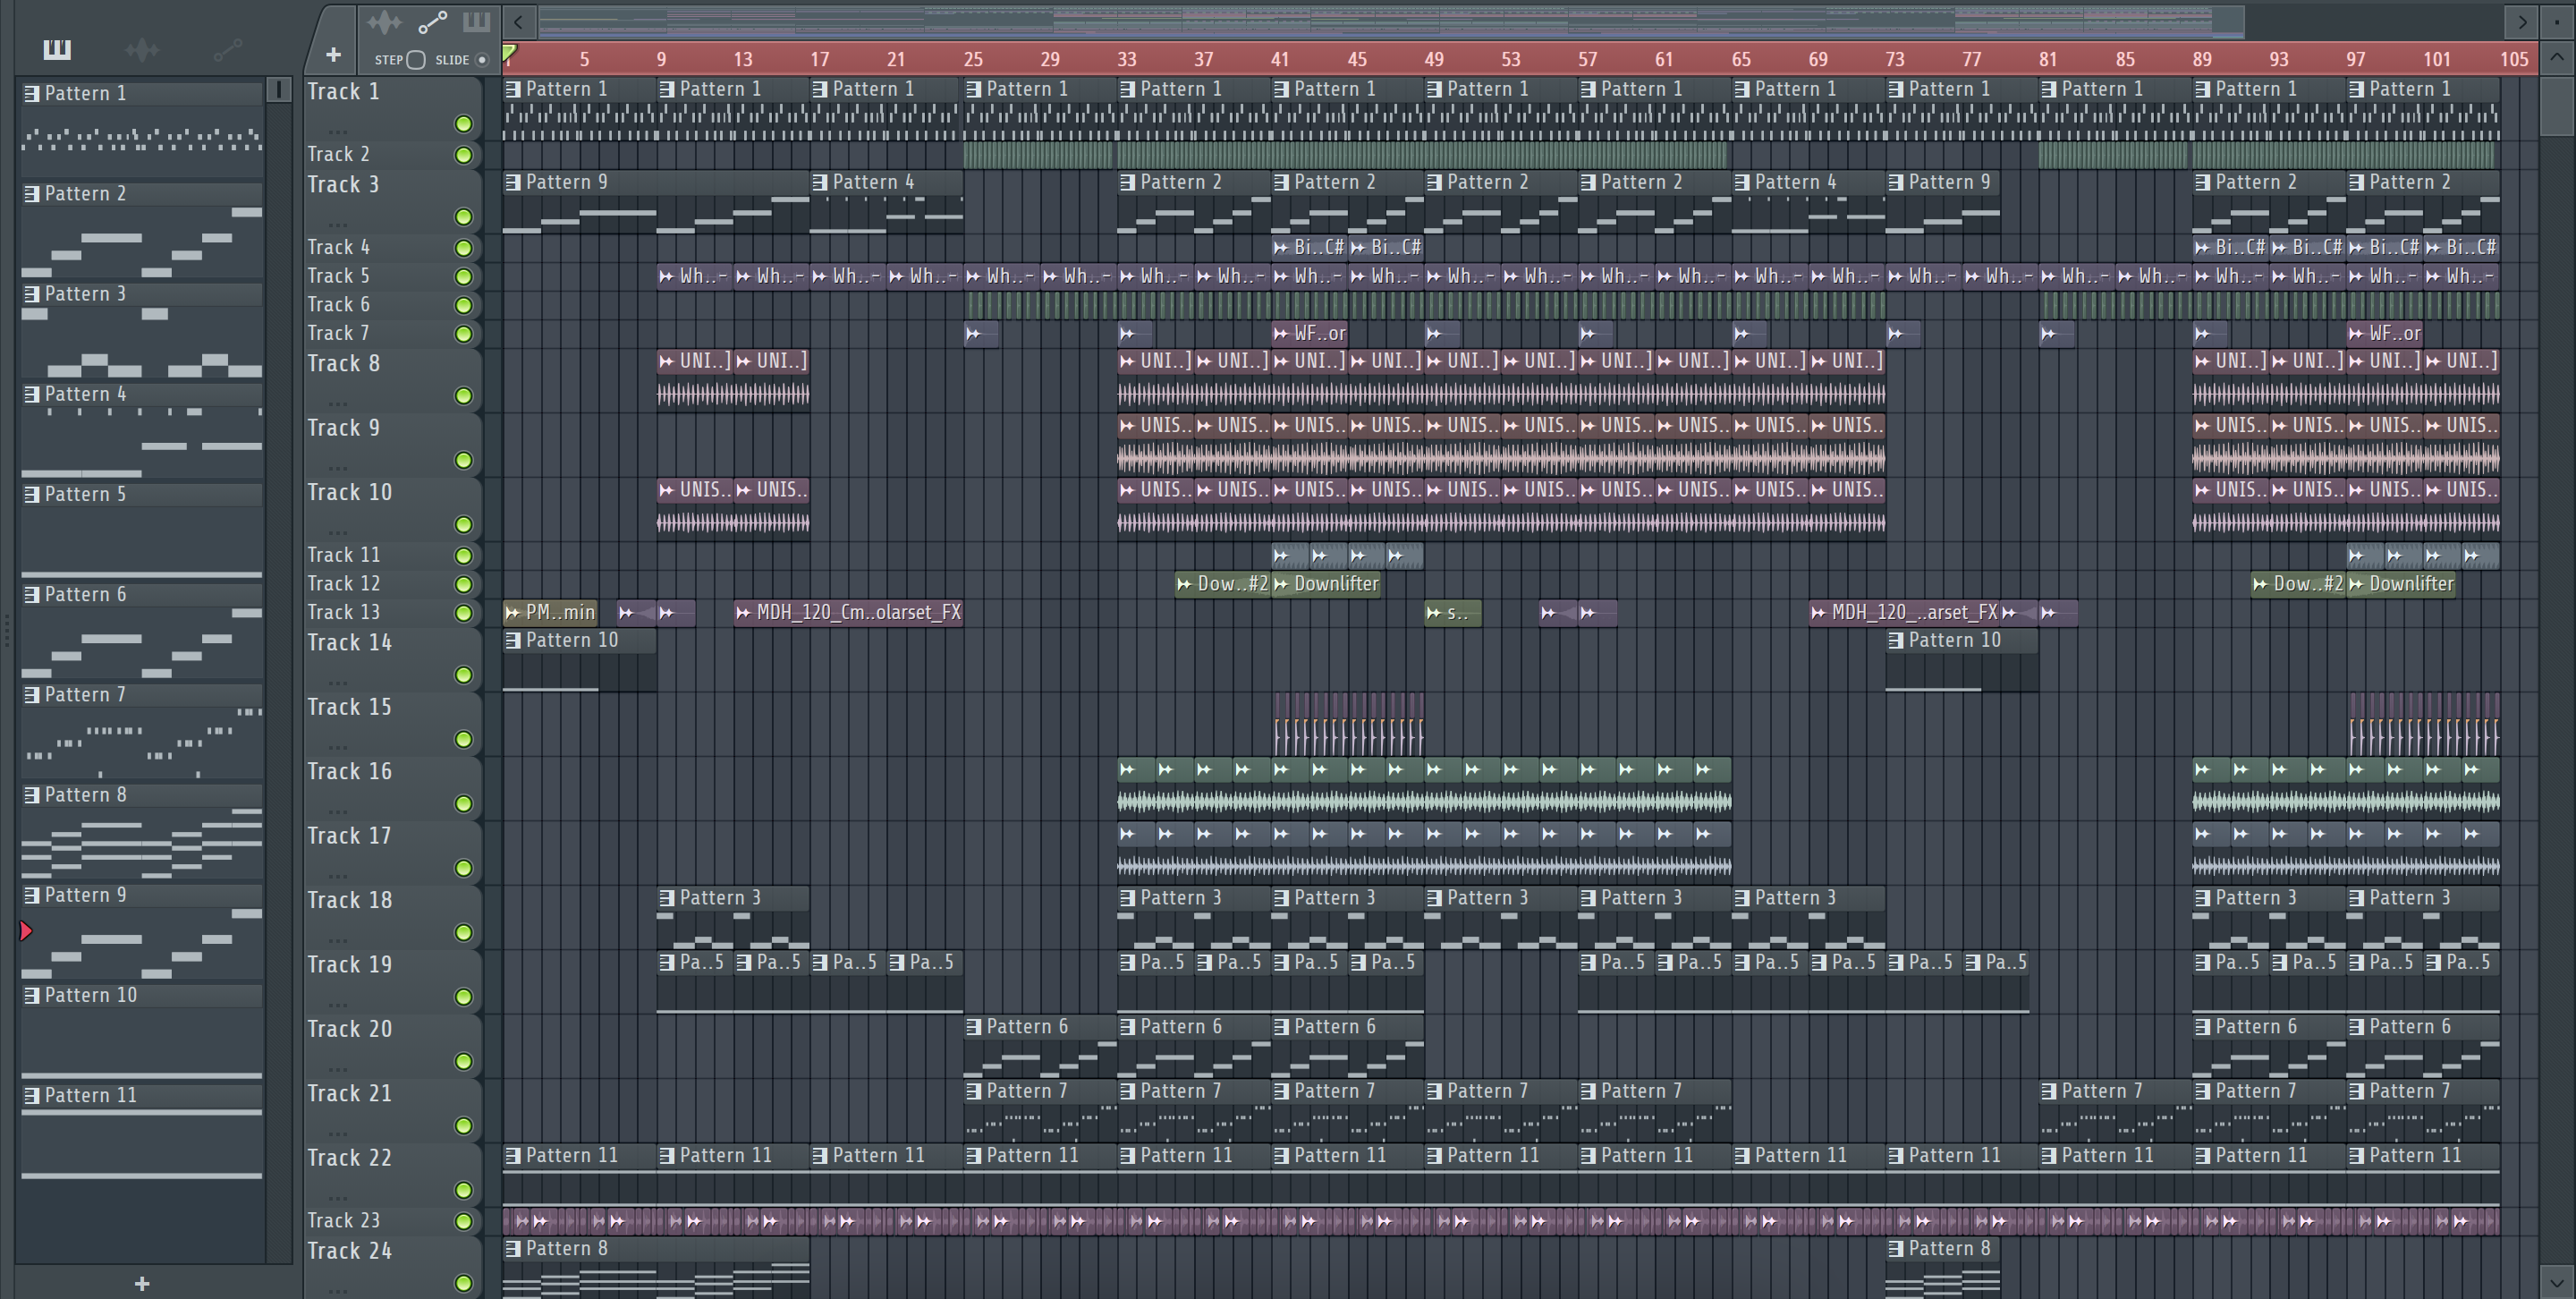Click the piano icon of Pattern 8 in the list
Screen dimensions: 2576x1299
32,795
